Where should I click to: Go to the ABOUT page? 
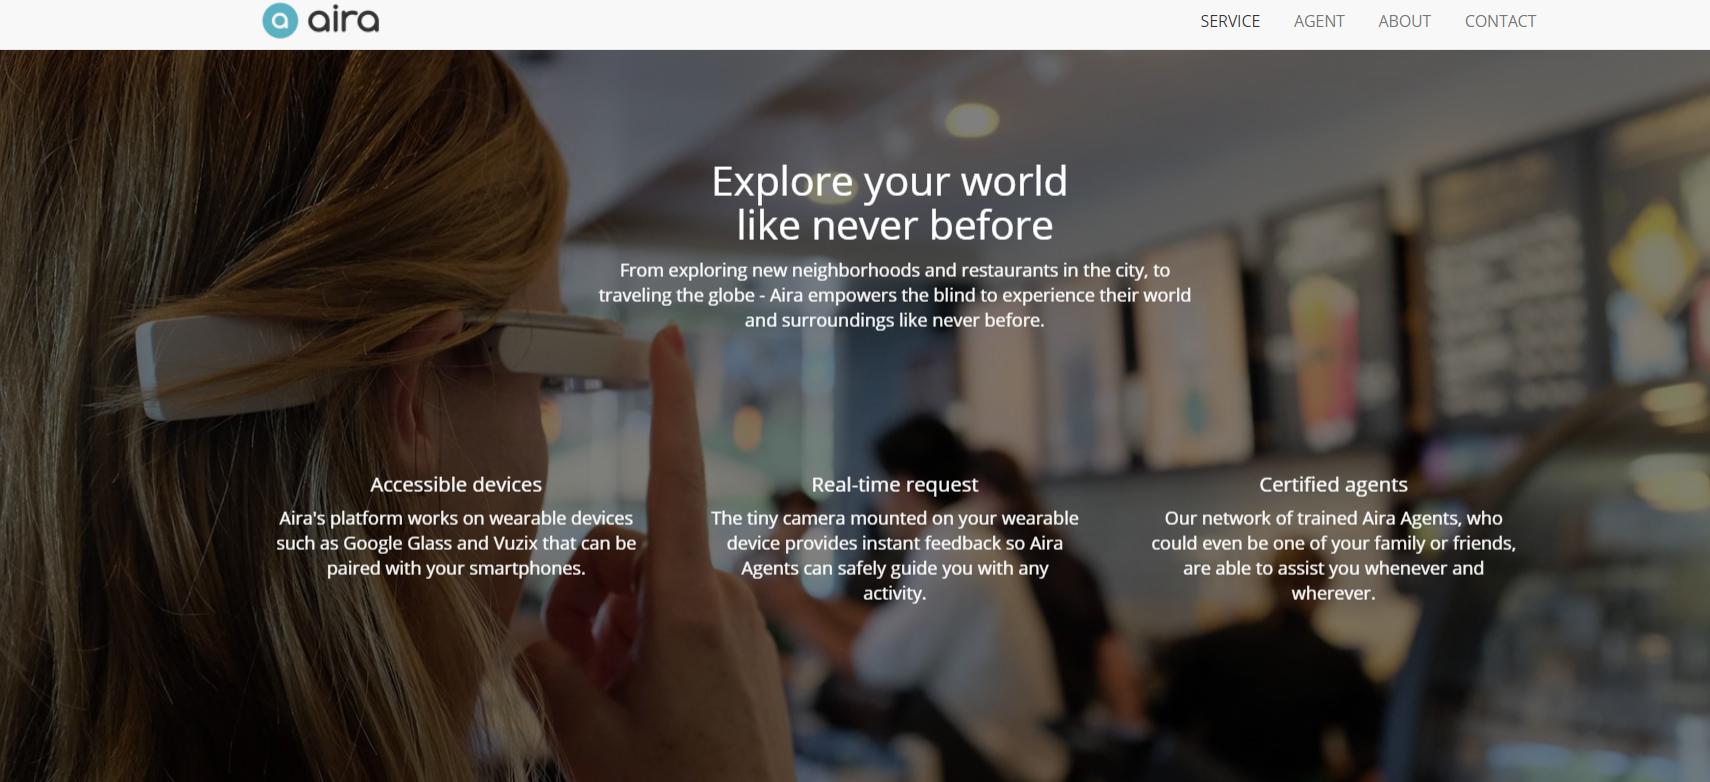pos(1404,21)
